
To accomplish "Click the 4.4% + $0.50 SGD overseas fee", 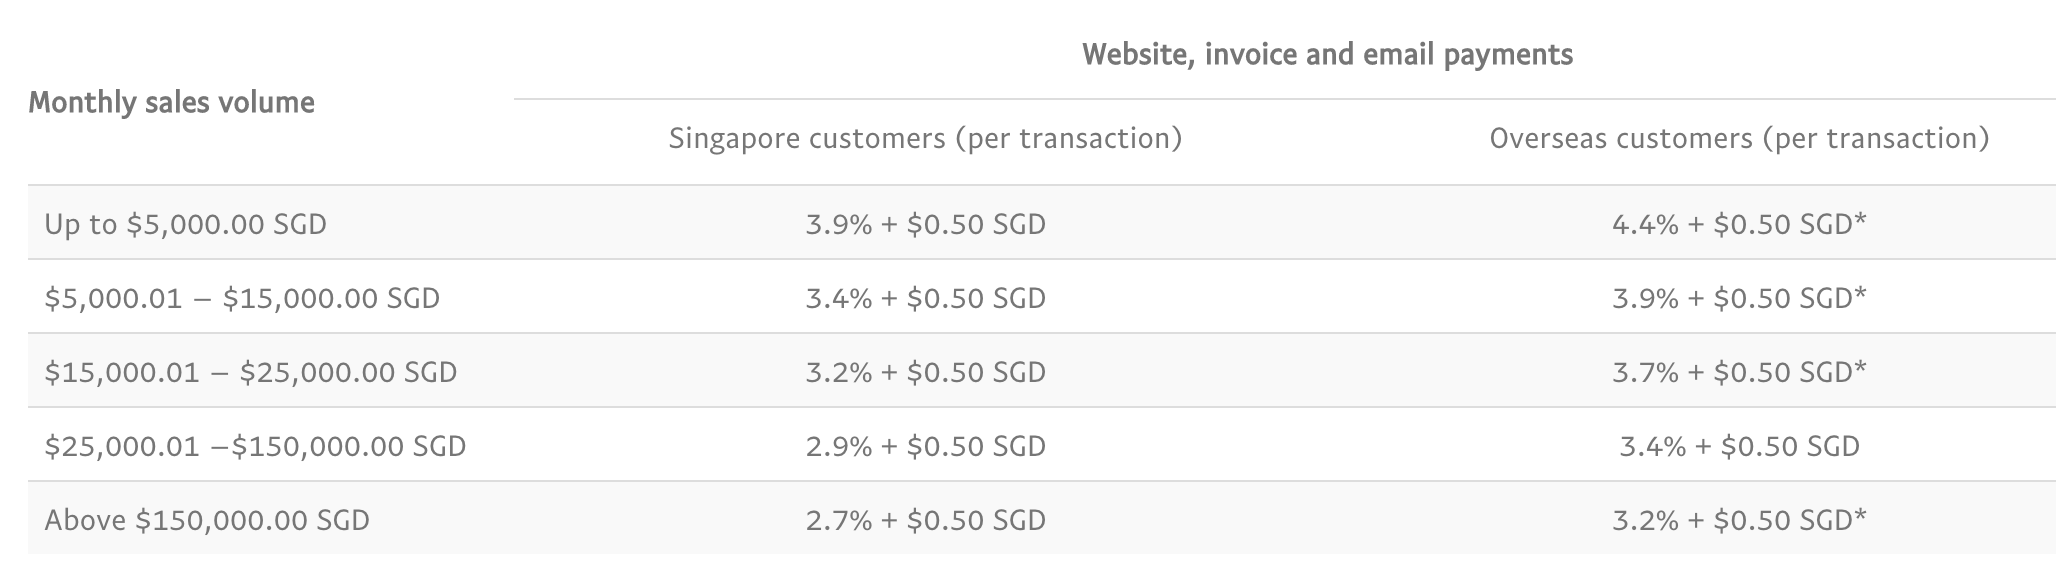I will click(1738, 224).
